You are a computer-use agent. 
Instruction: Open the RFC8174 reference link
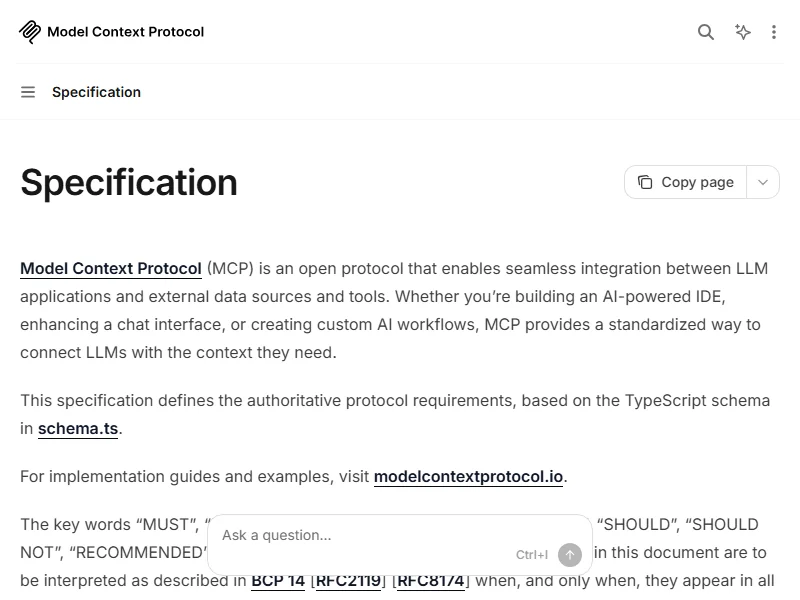pos(431,581)
